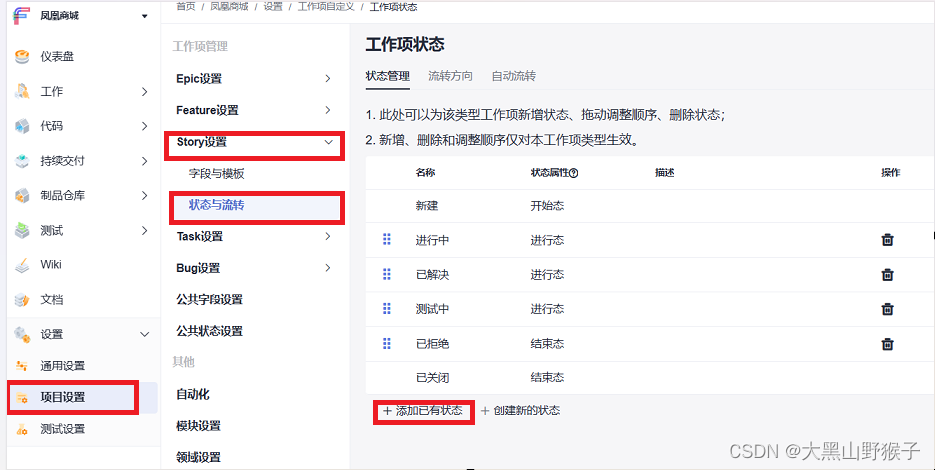Click the 工作 sidebar icon

click(22, 91)
